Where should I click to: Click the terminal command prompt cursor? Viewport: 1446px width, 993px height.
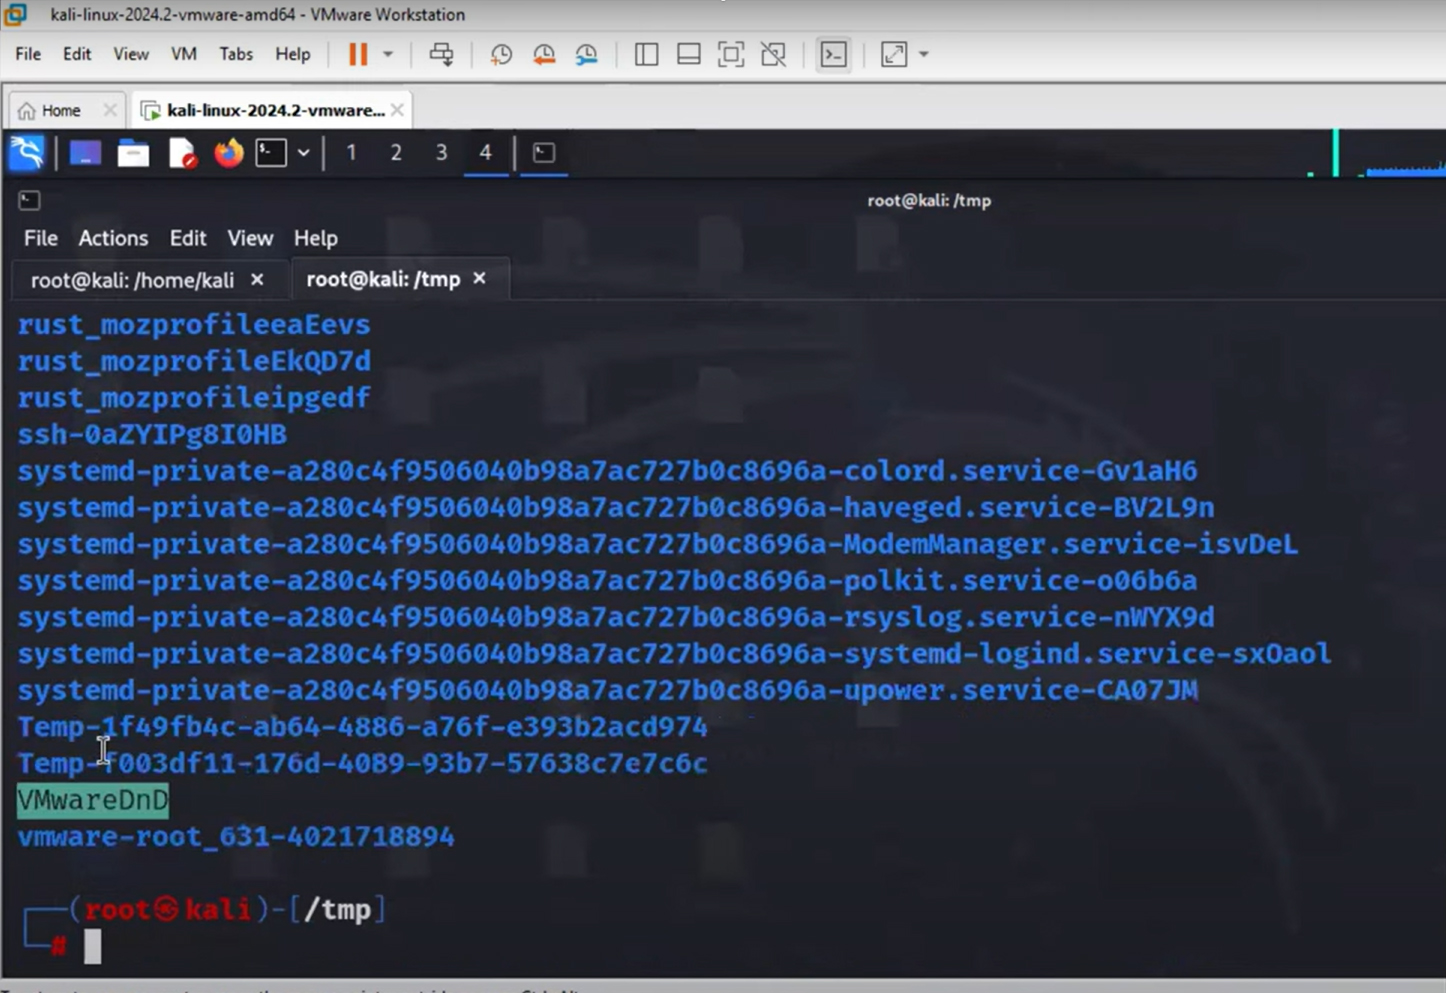92,946
